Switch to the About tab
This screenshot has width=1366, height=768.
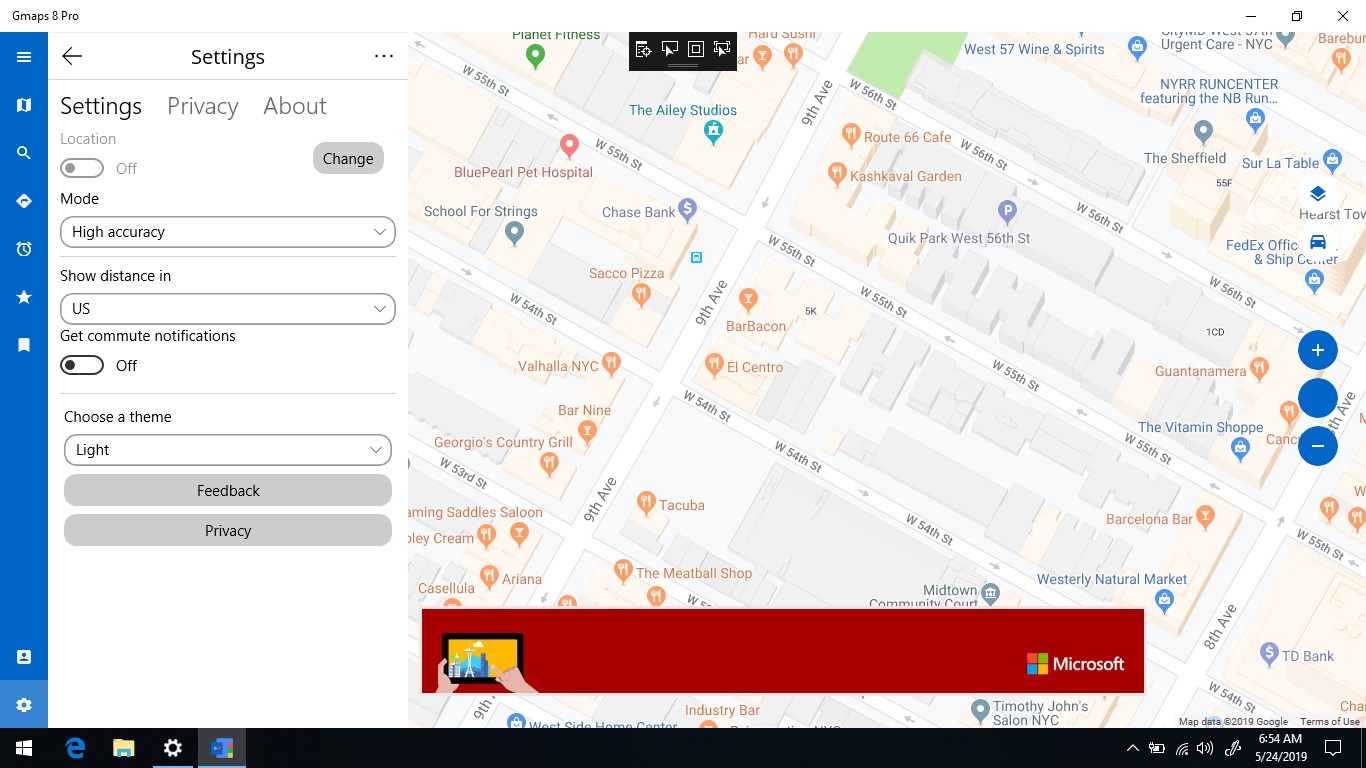point(295,106)
